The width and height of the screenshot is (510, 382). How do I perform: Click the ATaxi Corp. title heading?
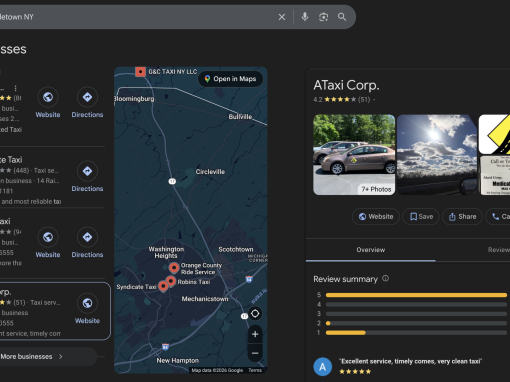[346, 85]
